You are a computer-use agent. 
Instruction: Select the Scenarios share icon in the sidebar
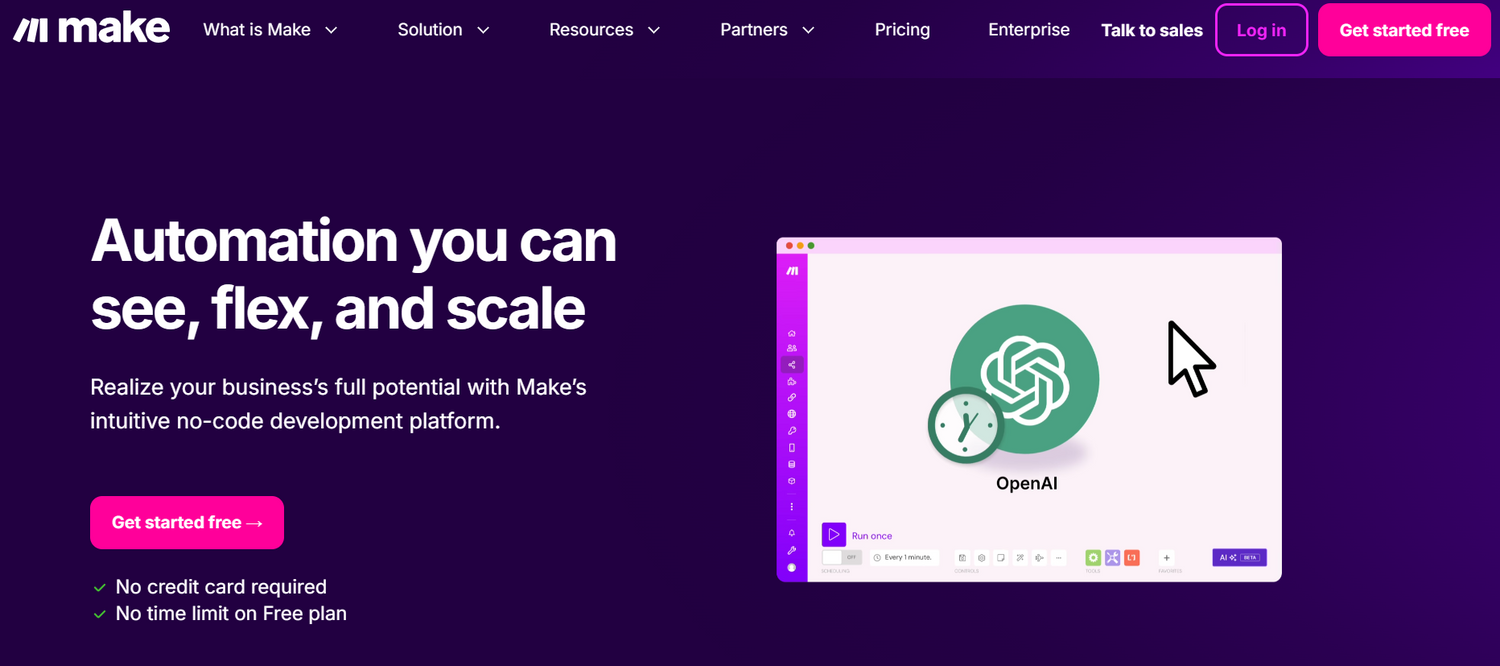point(792,365)
